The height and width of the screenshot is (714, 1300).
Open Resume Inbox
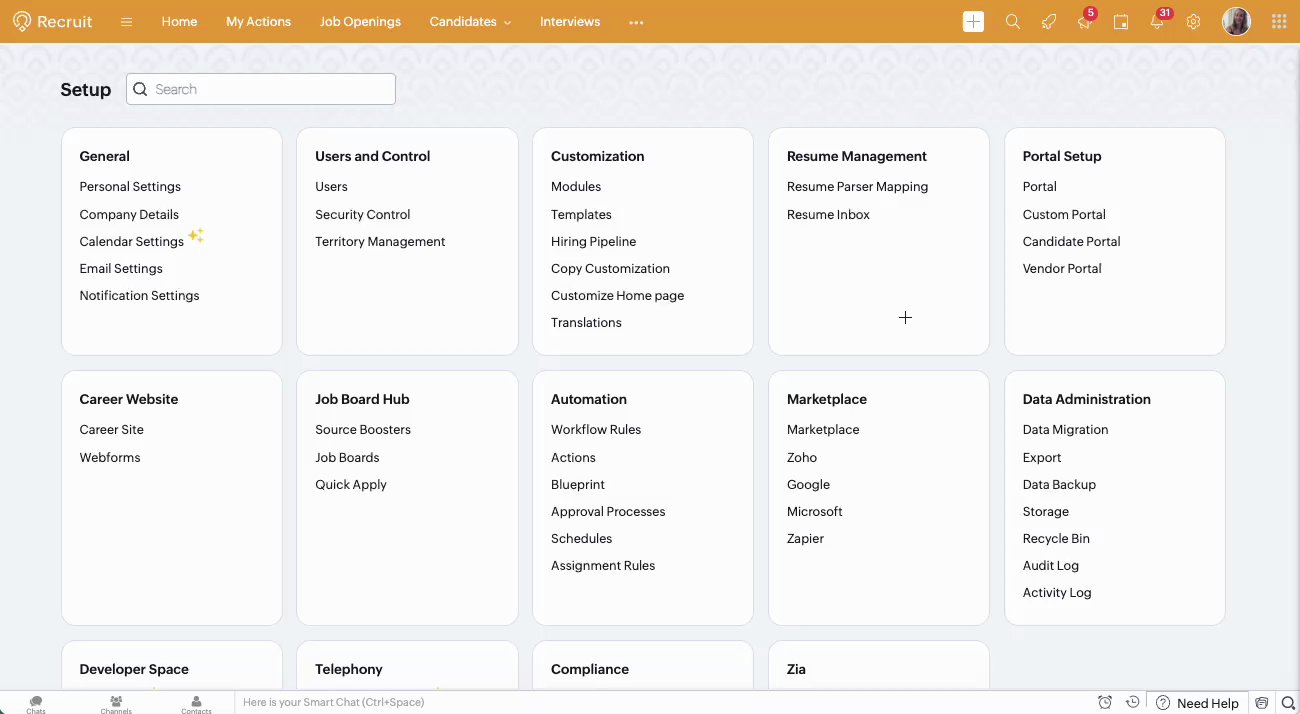[828, 215]
